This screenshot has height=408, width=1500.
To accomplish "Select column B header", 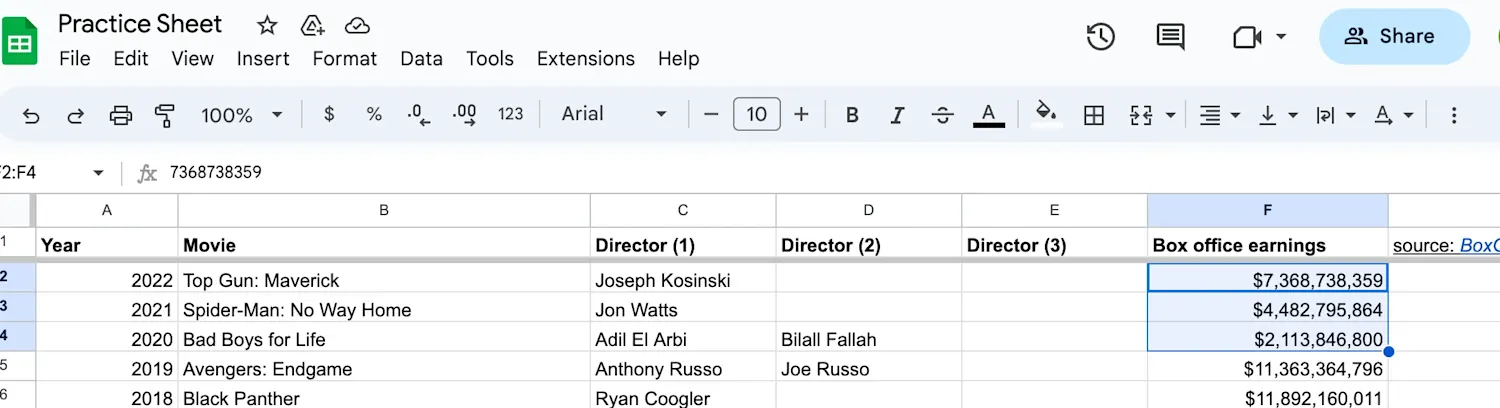I will (384, 210).
